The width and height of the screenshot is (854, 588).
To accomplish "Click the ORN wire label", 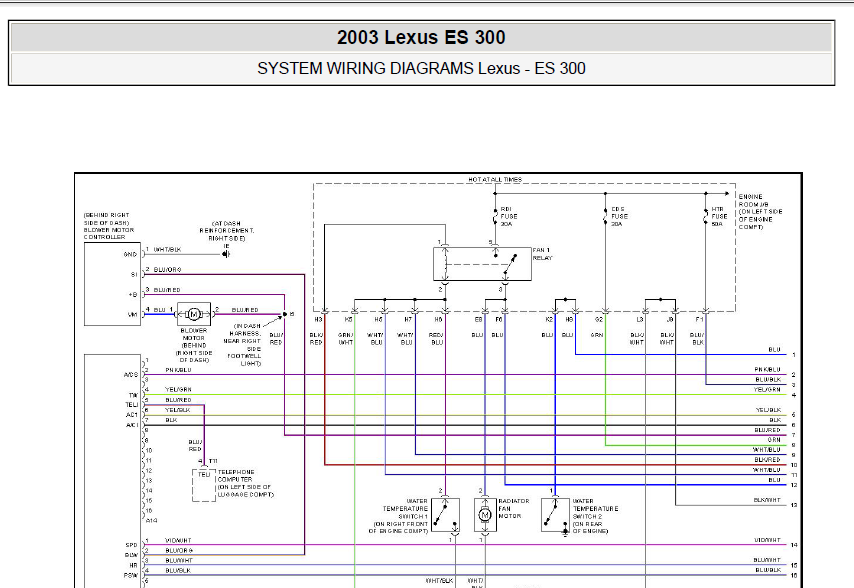I will coord(774,440).
